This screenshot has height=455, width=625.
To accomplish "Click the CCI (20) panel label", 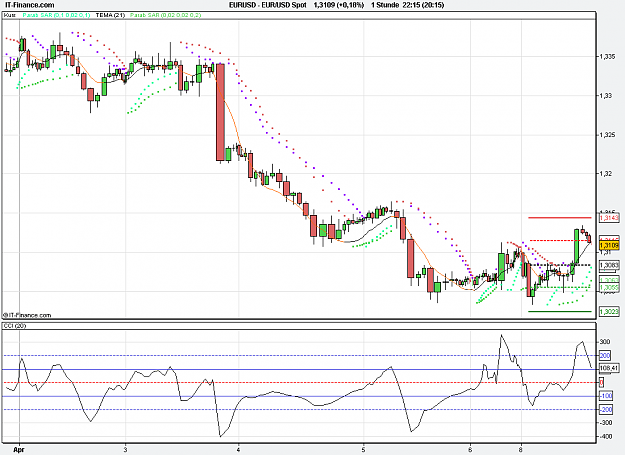I will tap(15, 326).
